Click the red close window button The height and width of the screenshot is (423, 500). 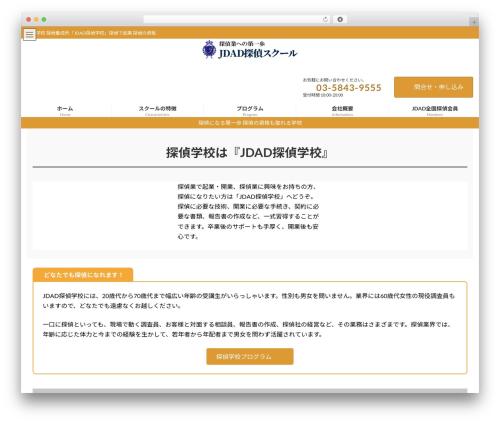(29, 20)
